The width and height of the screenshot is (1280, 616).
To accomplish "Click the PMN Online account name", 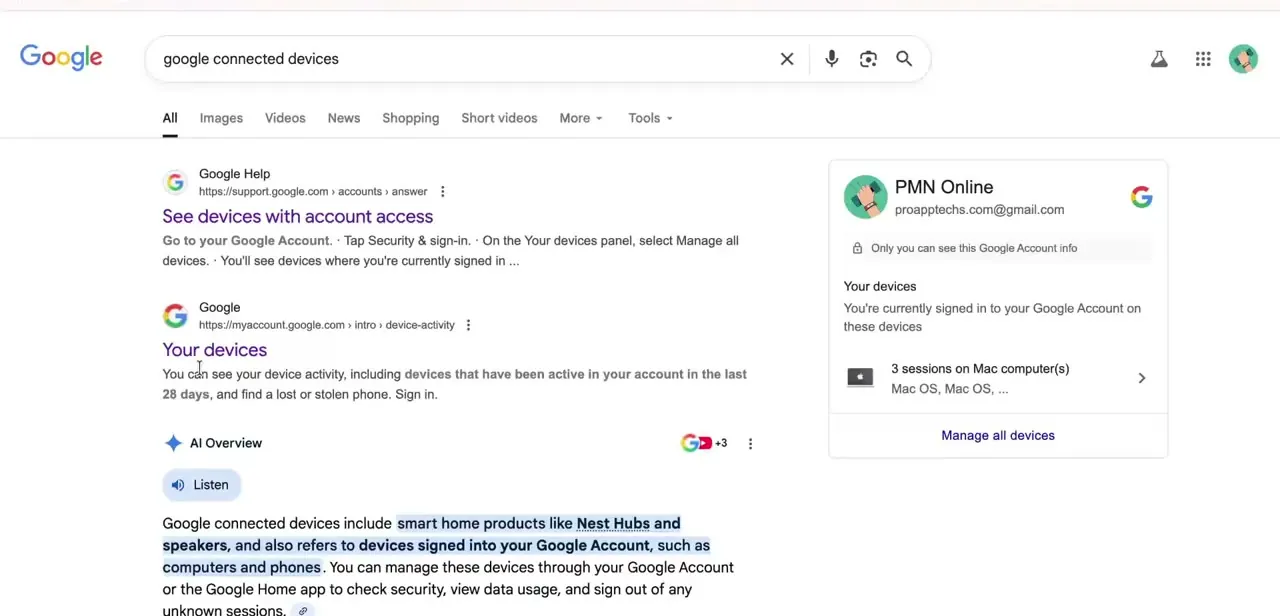I will (944, 187).
